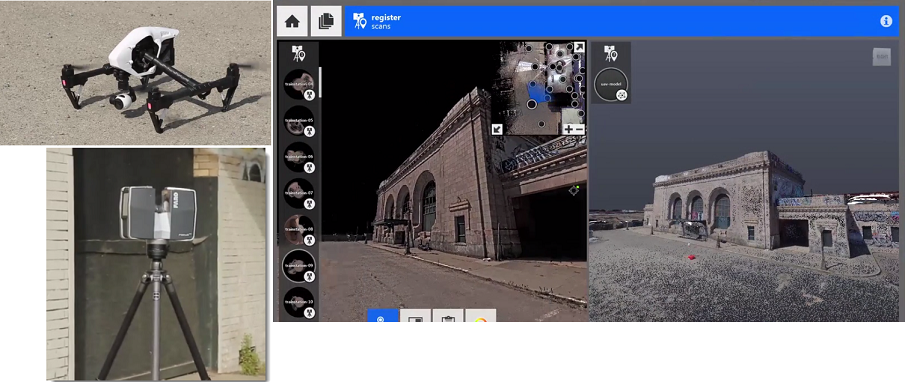
Task: Zoom in the minimap with plus
Action: tap(569, 129)
